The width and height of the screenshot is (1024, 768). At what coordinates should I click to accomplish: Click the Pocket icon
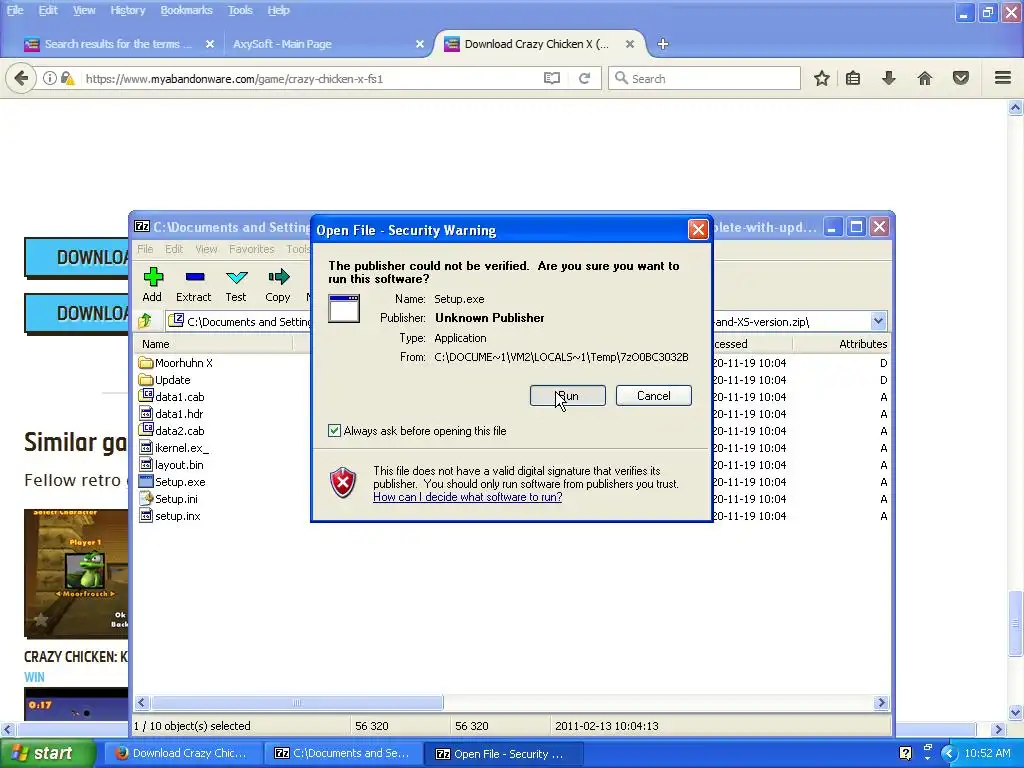point(961,78)
